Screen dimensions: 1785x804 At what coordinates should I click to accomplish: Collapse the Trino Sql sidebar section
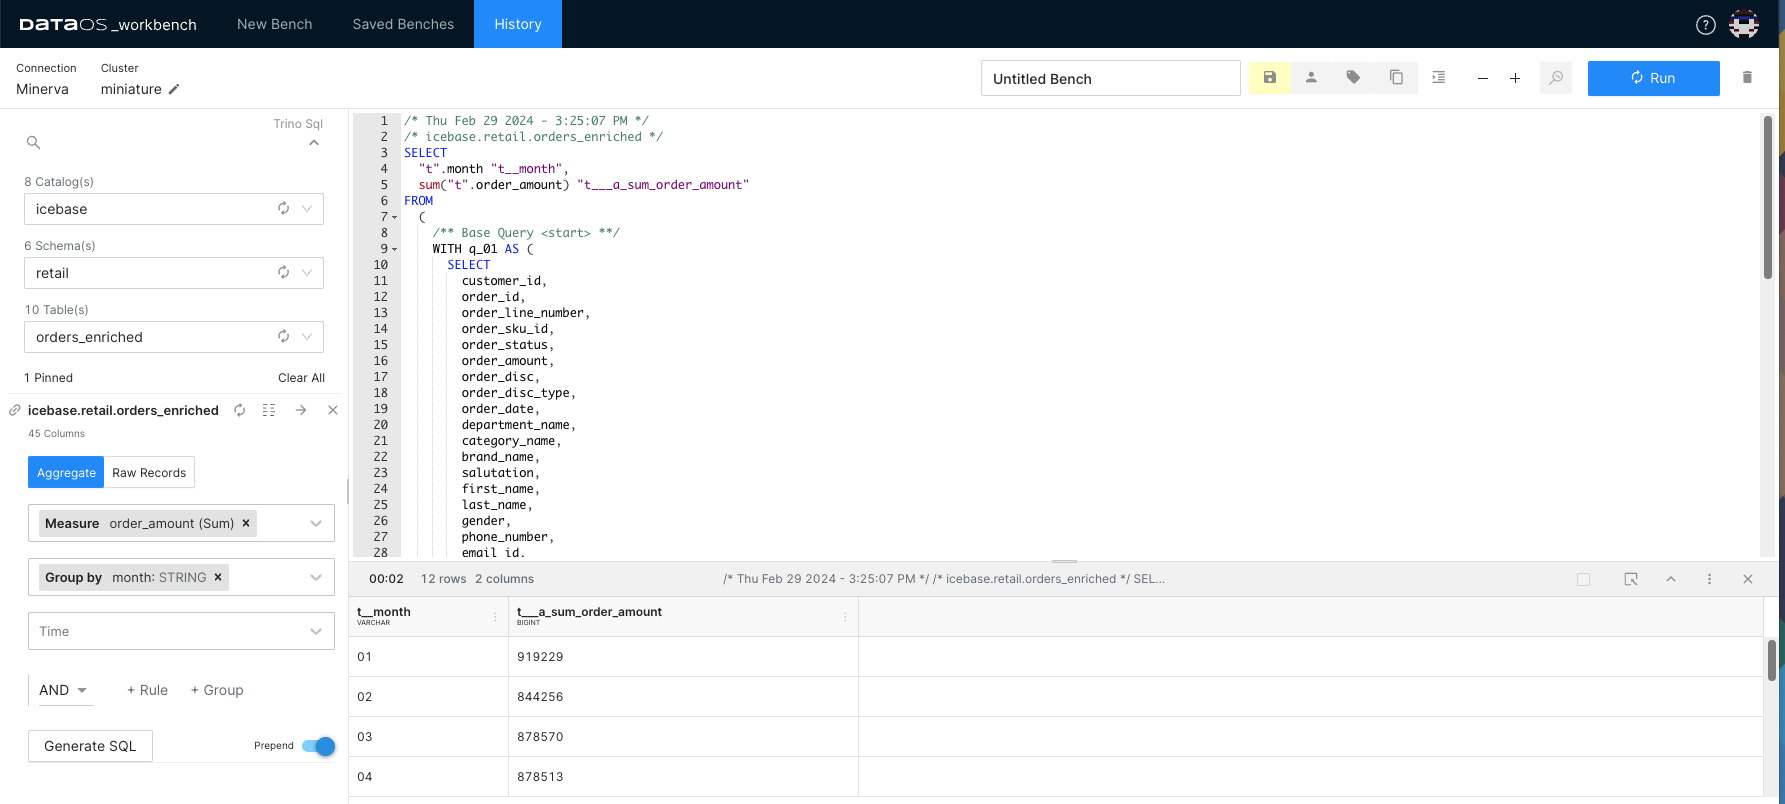pos(314,143)
